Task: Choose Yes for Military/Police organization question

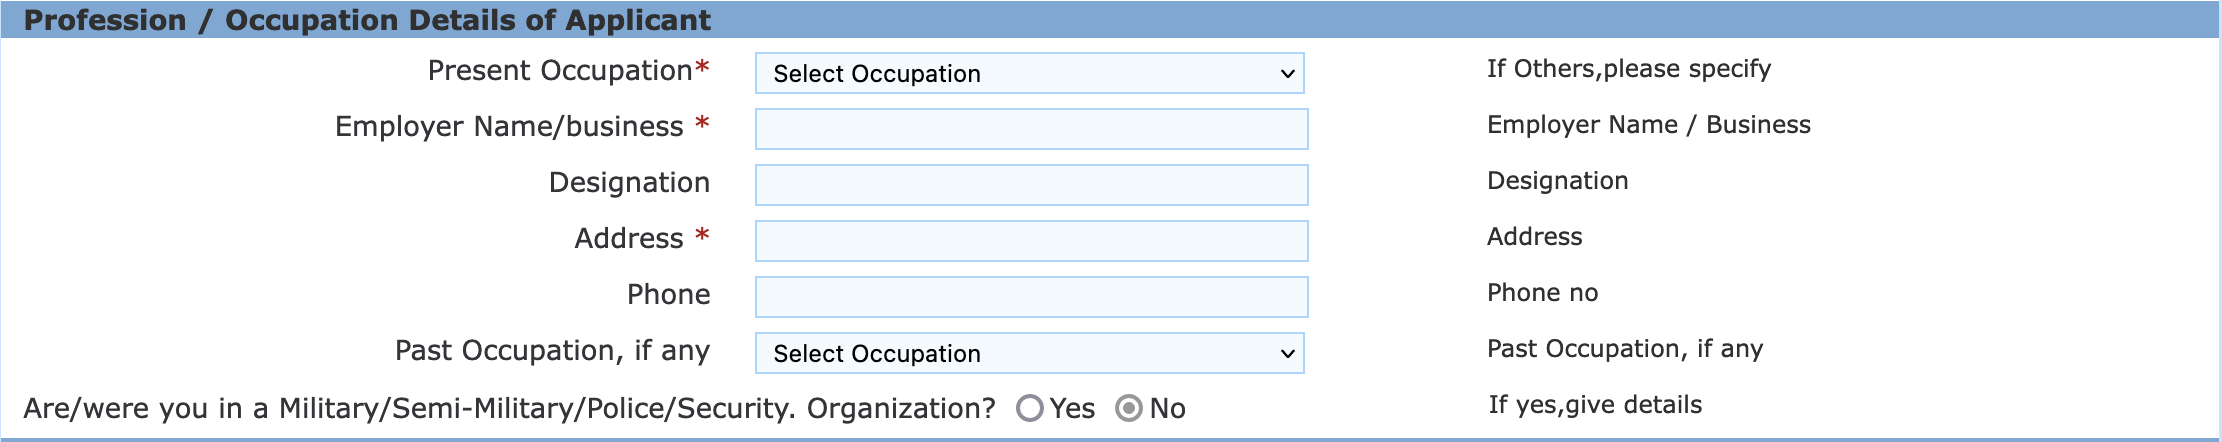Action: 1030,408
